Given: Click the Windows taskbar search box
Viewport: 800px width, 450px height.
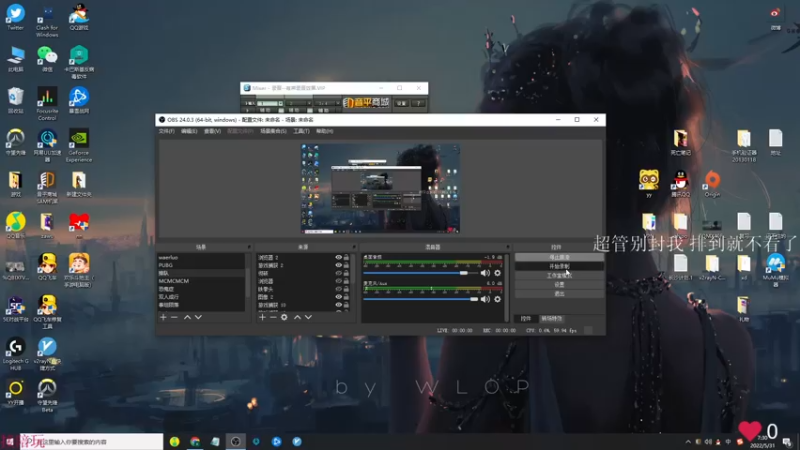Looking at the screenshot, I should pos(91,442).
